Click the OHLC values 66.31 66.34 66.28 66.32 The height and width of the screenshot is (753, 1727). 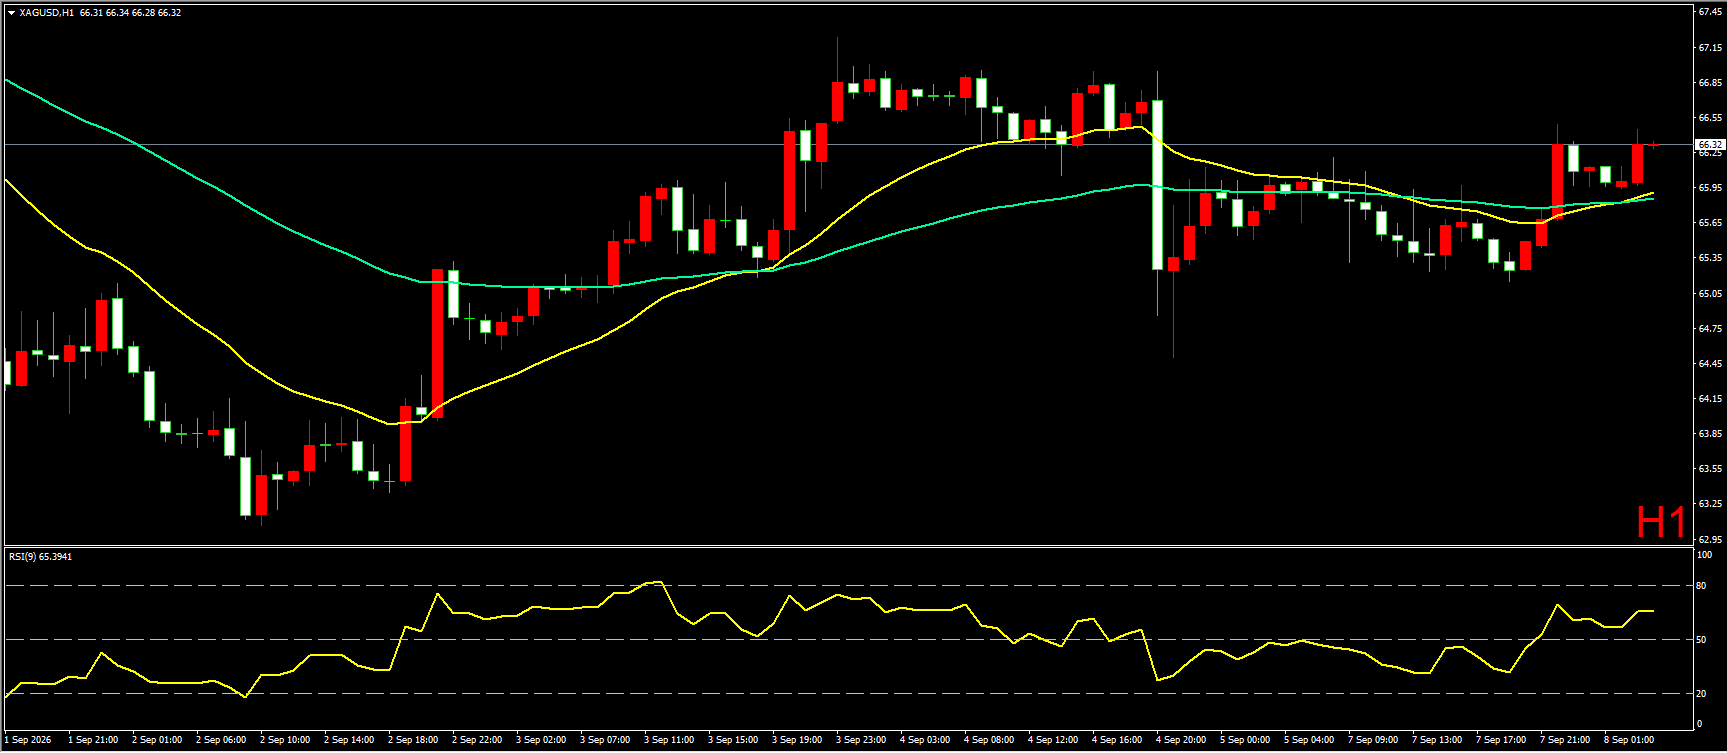tap(130, 13)
